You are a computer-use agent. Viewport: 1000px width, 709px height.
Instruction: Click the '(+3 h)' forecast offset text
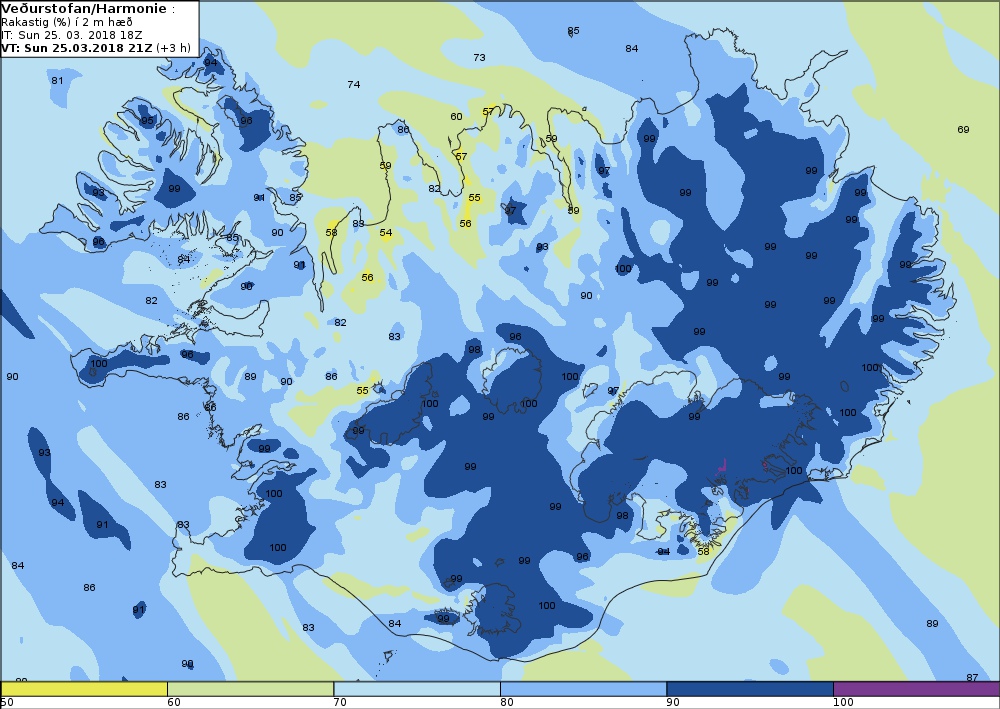(173, 48)
